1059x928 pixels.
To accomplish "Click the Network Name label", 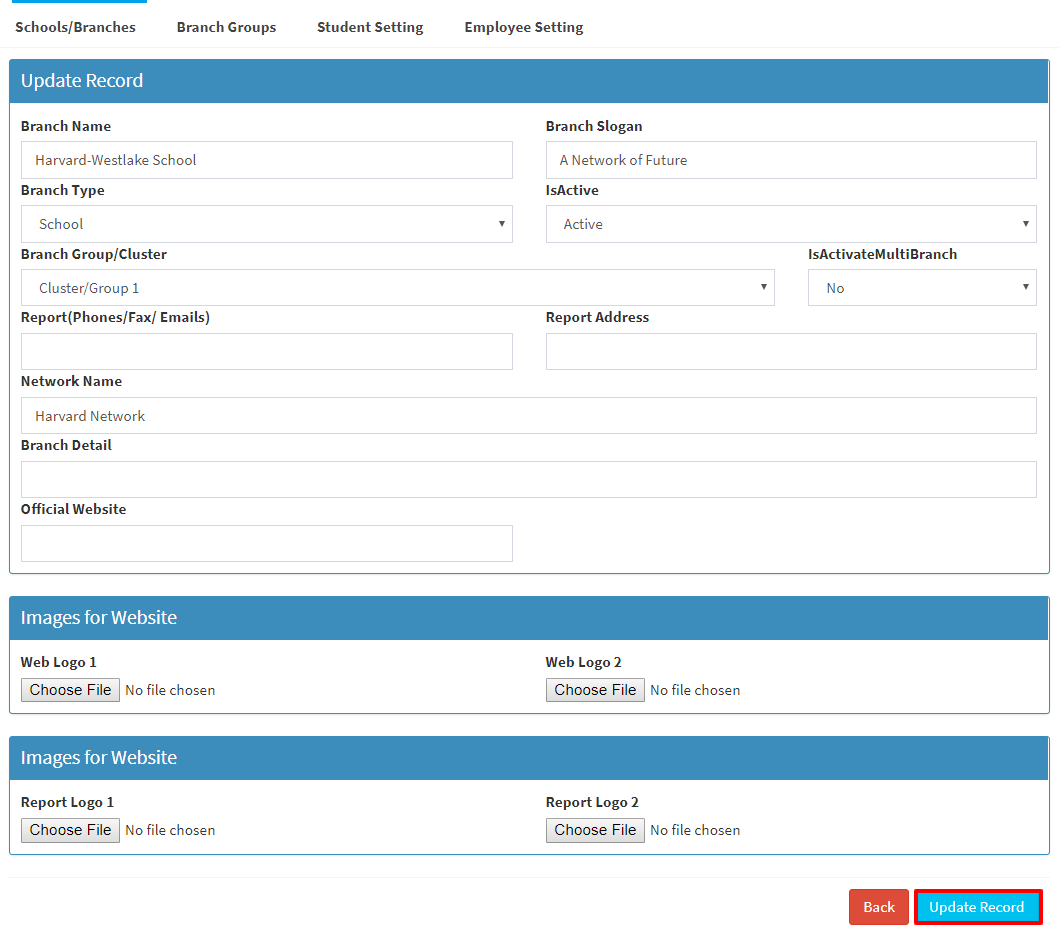I will tap(72, 381).
